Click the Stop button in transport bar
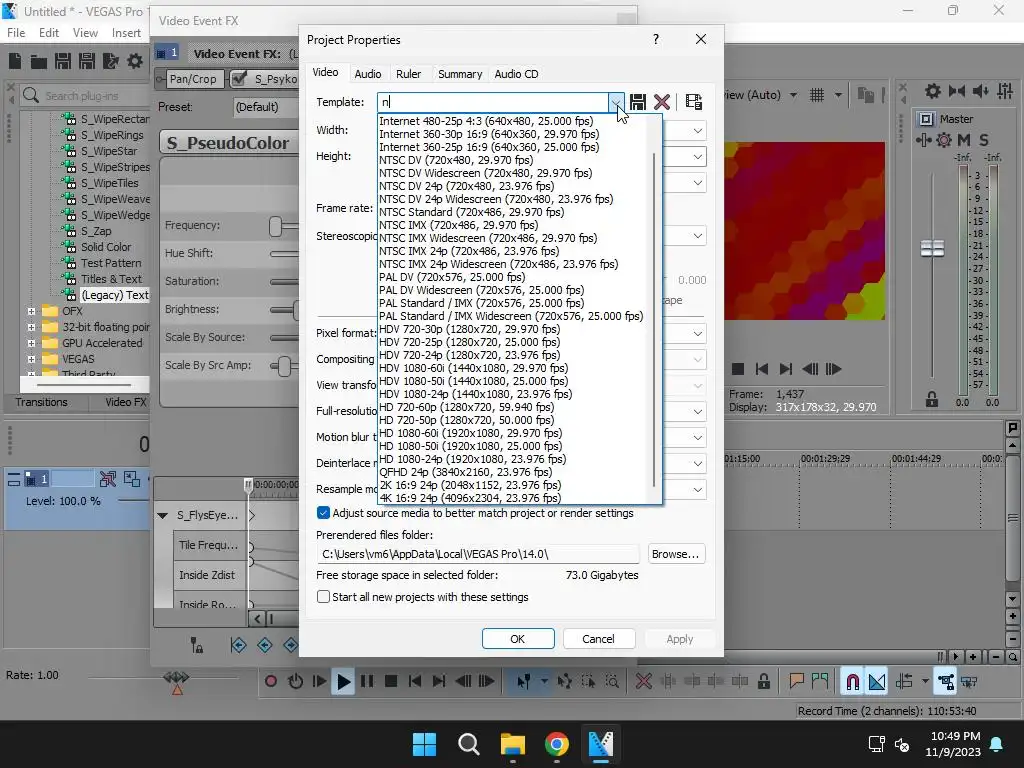This screenshot has width=1024, height=768. [x=391, y=682]
